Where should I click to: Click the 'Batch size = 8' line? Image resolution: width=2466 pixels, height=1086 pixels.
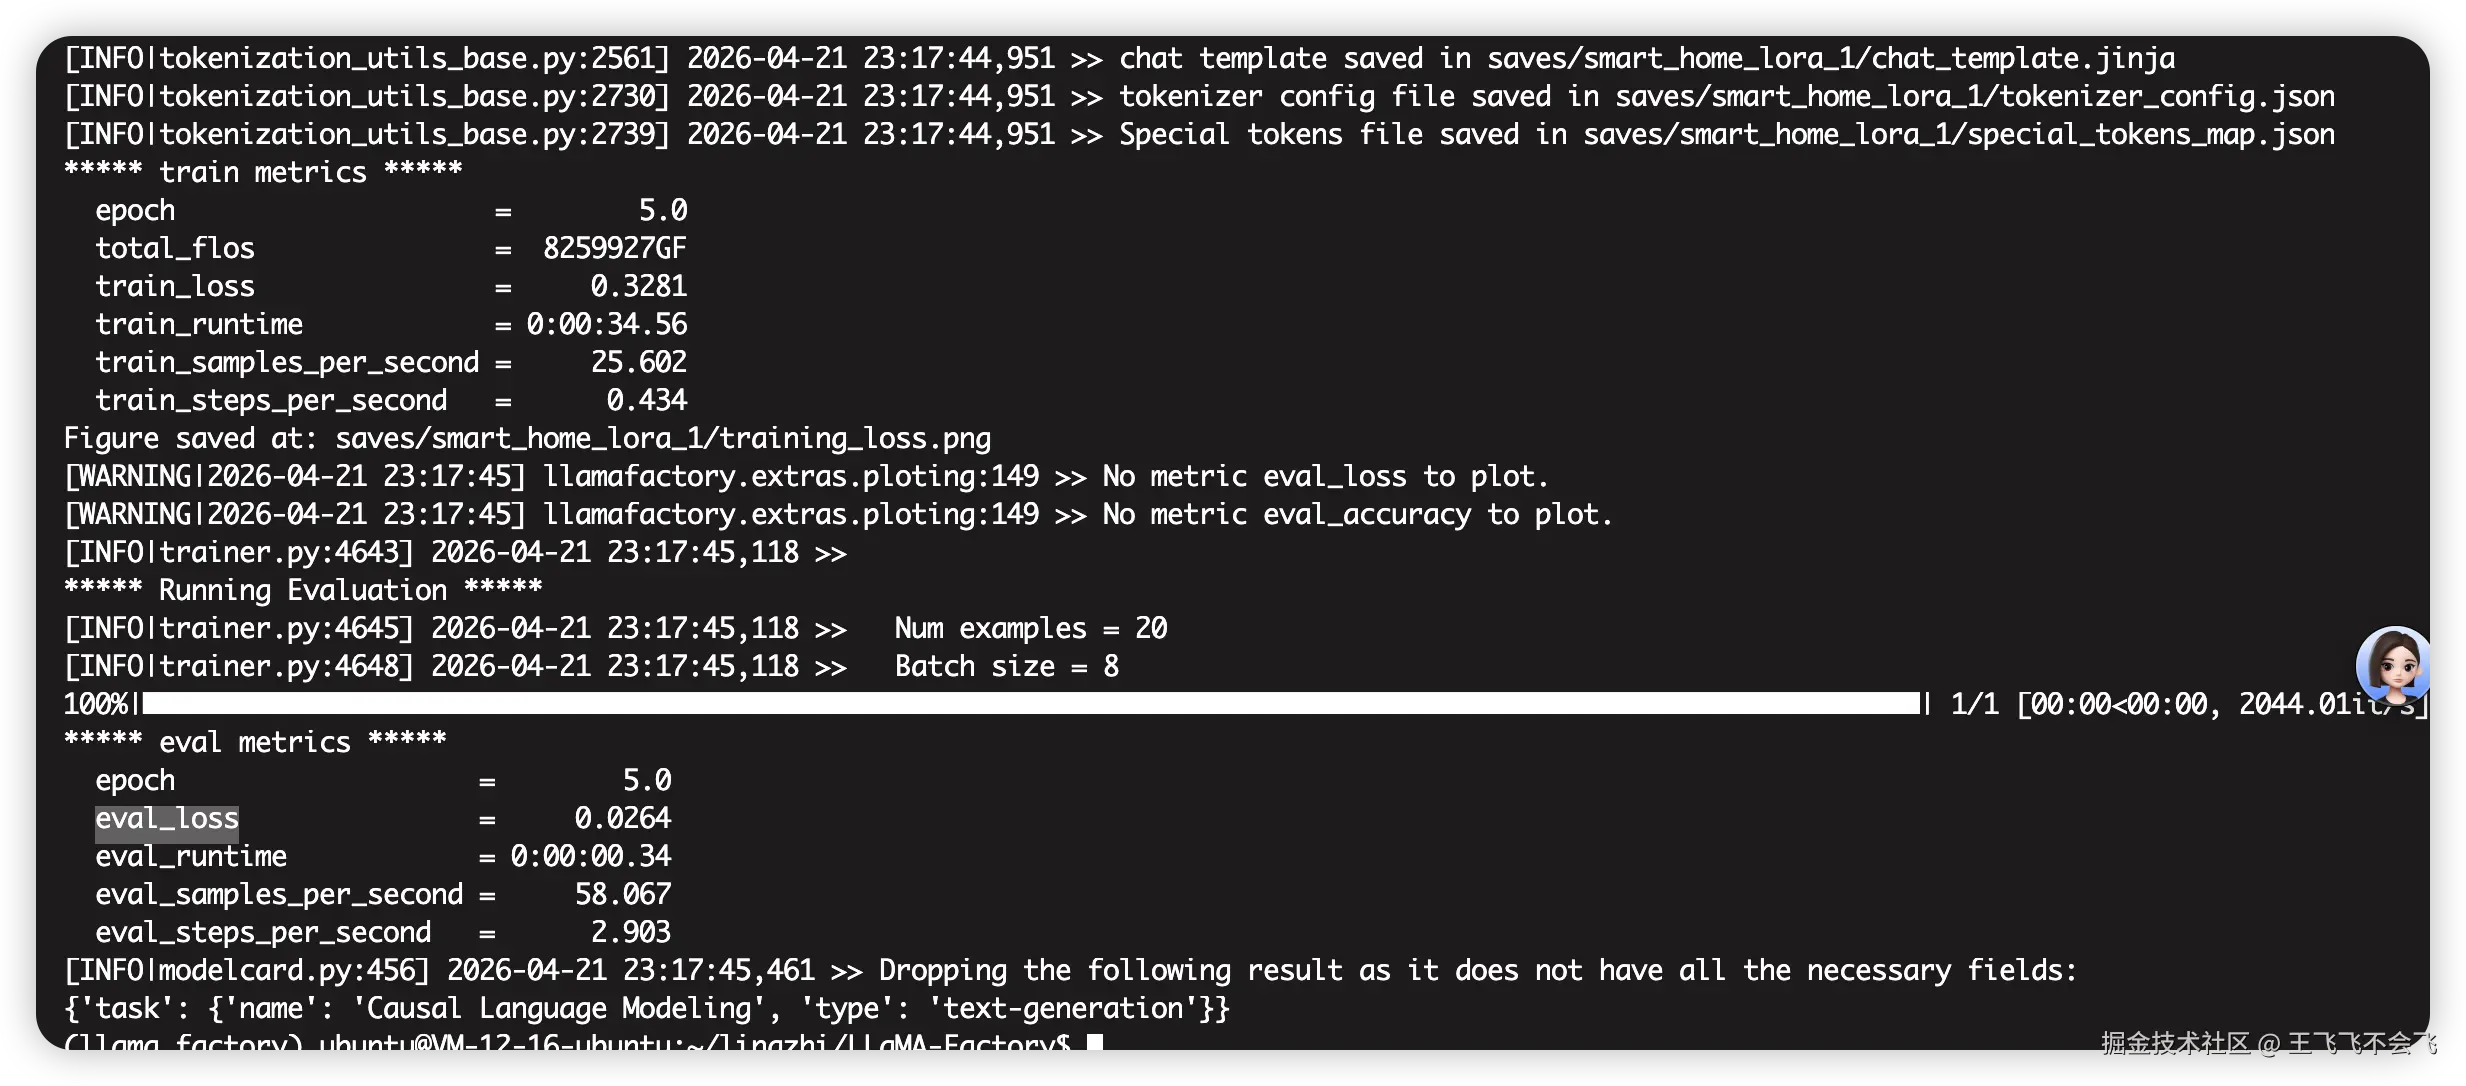pos(1006,667)
